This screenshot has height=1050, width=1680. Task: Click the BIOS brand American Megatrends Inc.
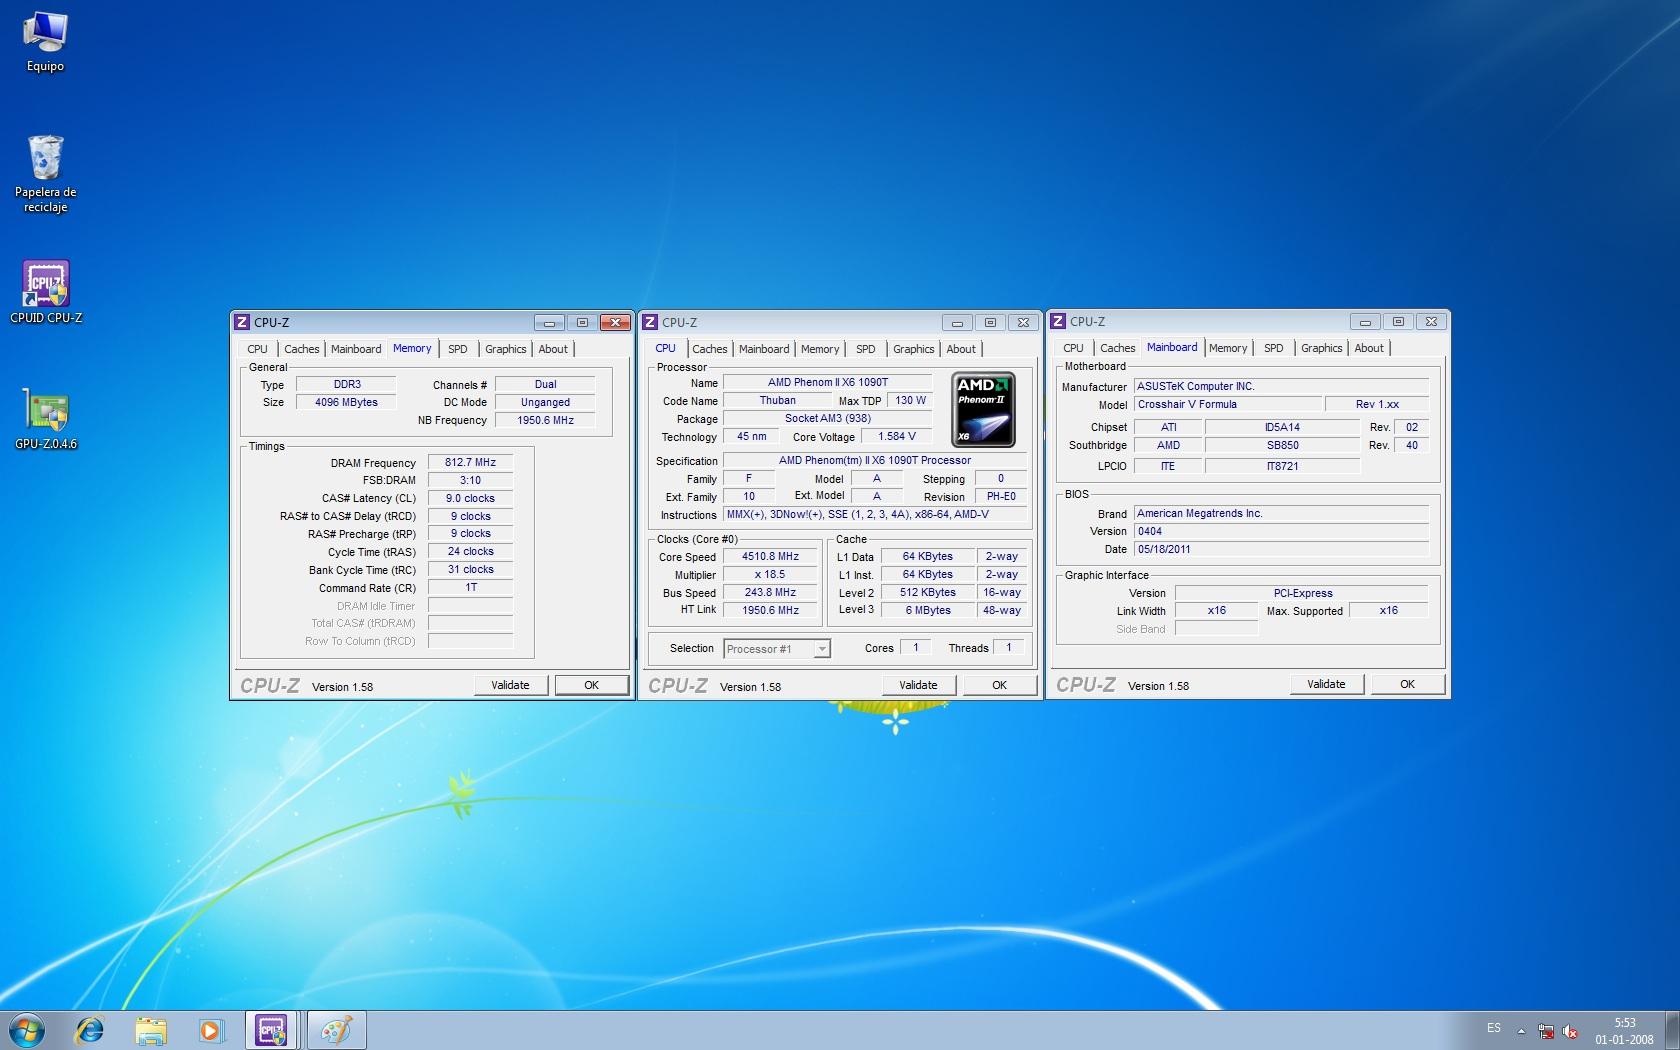pos(1281,514)
